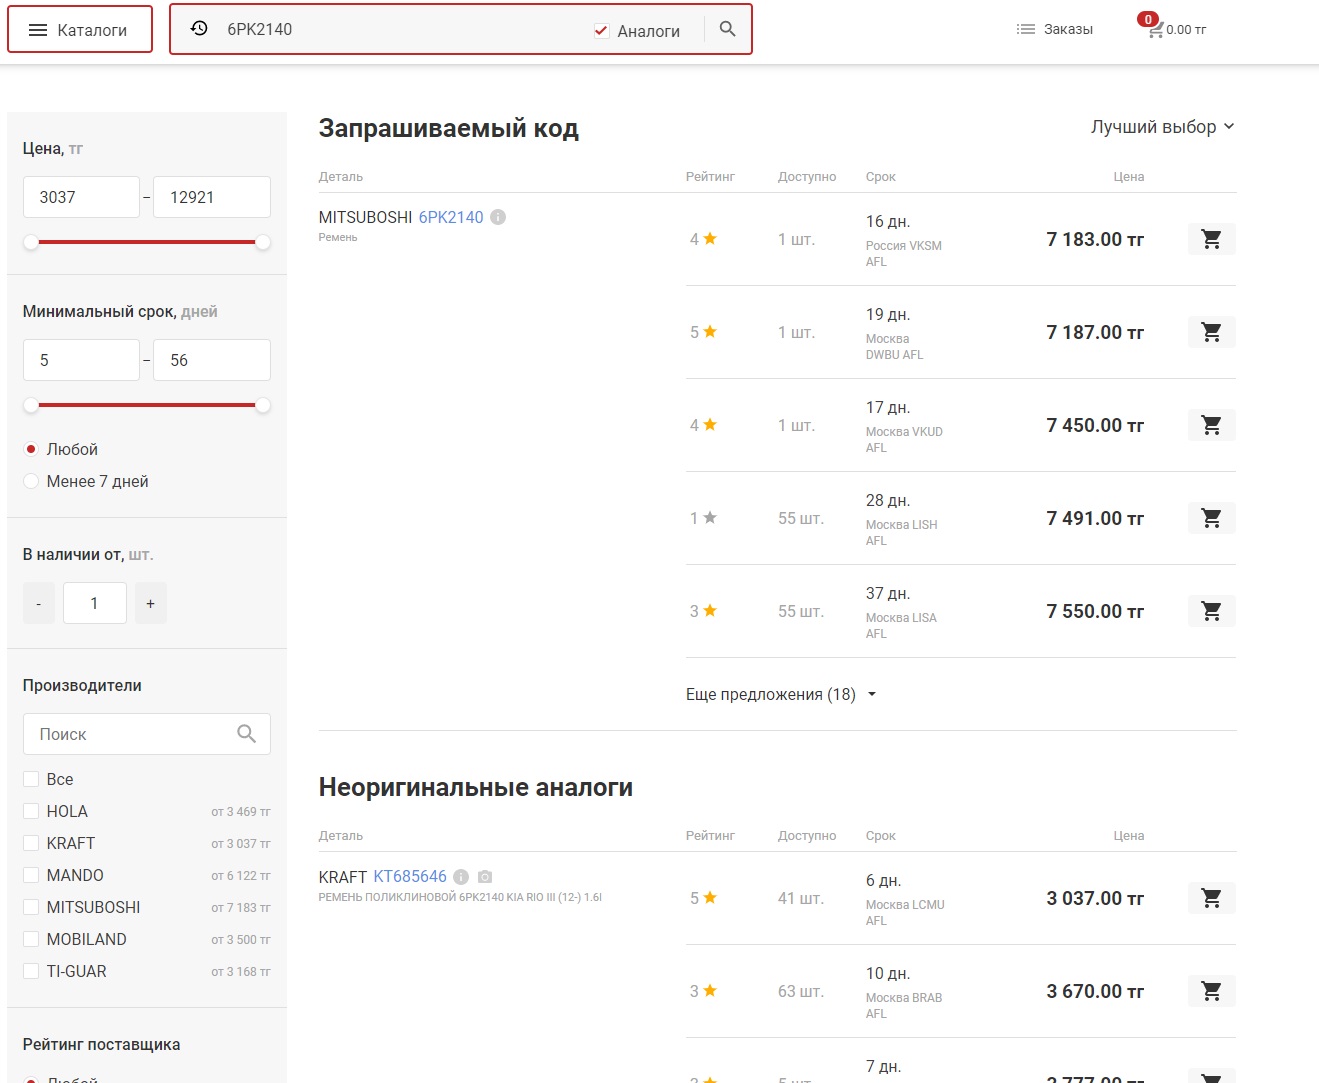Open Заказы orders list
This screenshot has height=1083, width=1319.
pos(1055,30)
